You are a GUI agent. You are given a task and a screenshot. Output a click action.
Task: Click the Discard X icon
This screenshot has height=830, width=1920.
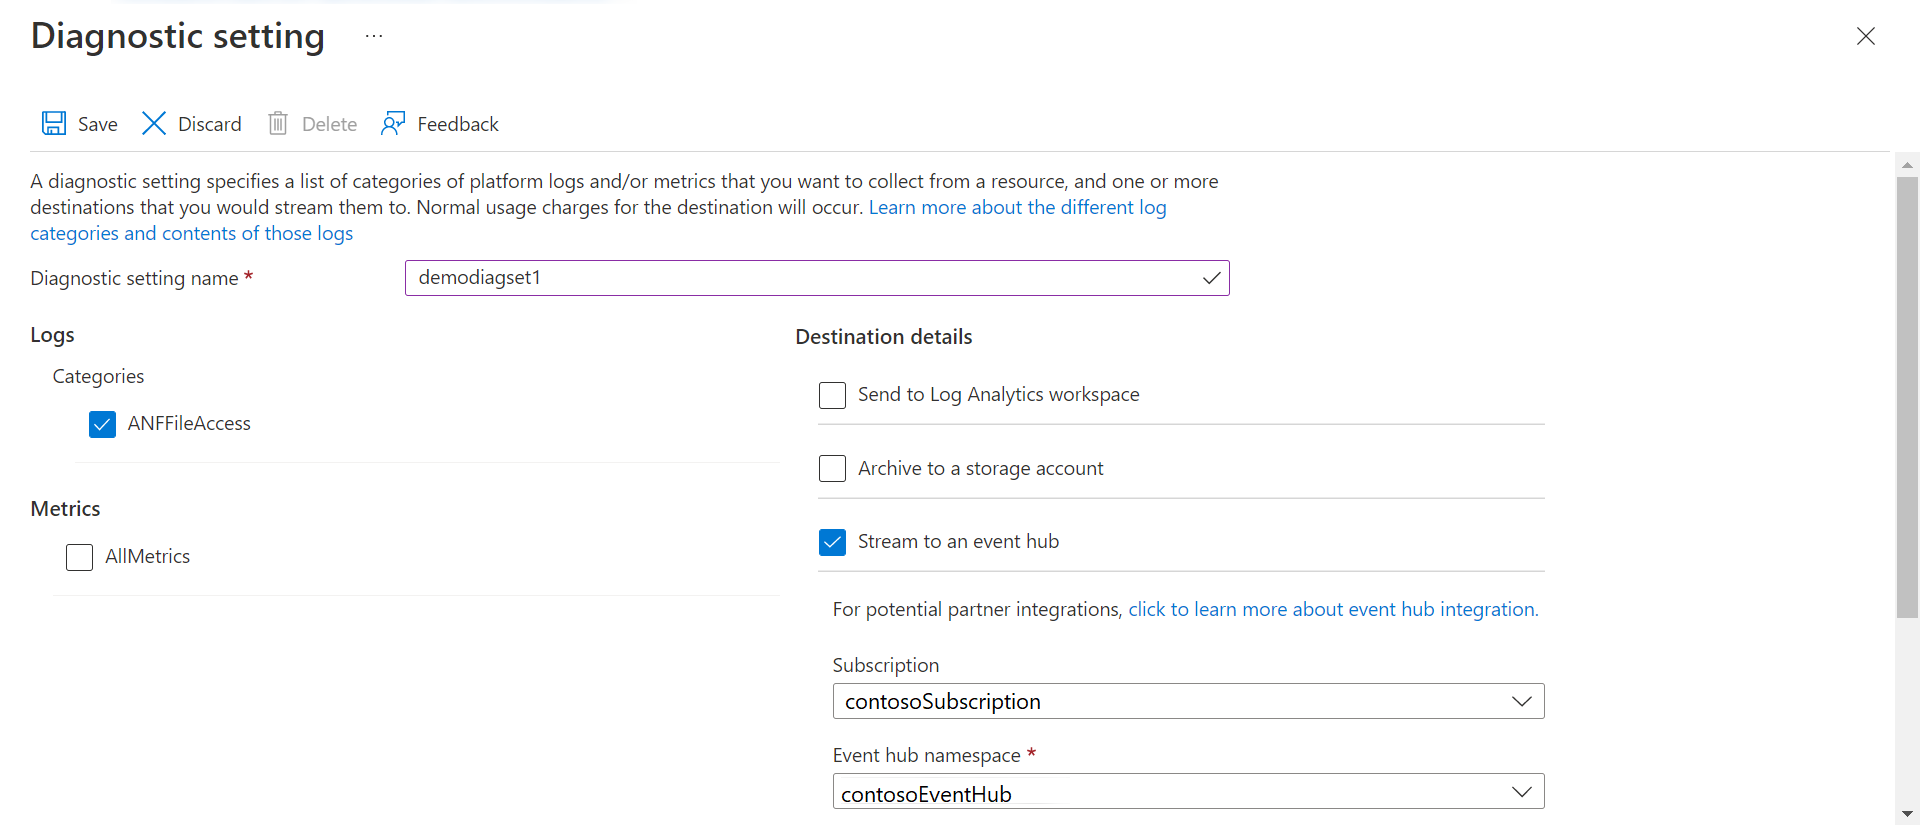pos(154,124)
